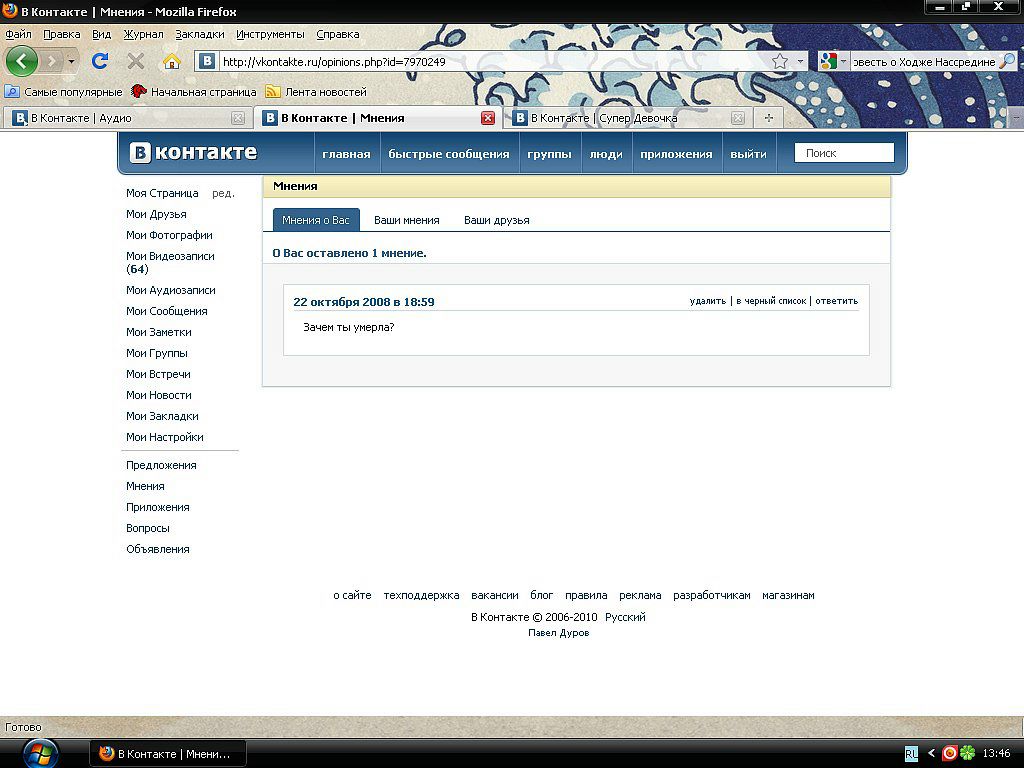Screen dimensions: 1024x768
Task: Open the Лента новостей feed bookmark
Action: pos(316,92)
